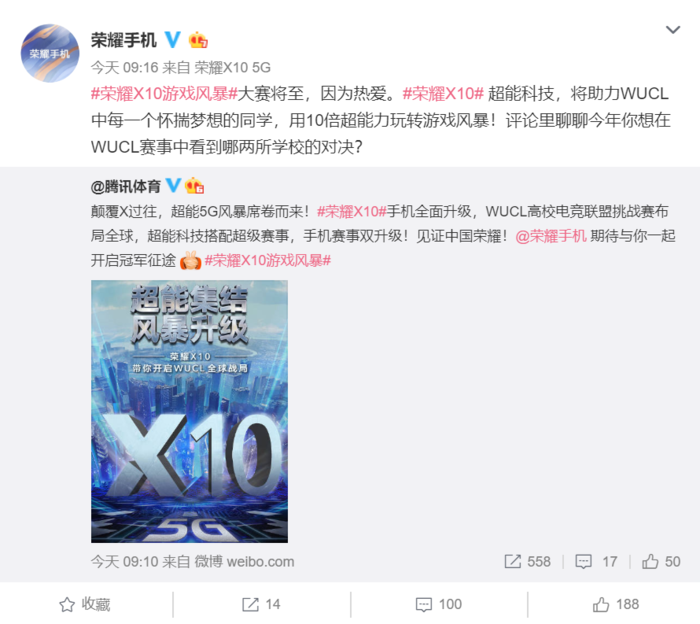Image resolution: width=700 pixels, height=624 pixels.
Task: Open the 荣耀手机 profile avatar
Action: tap(50, 53)
